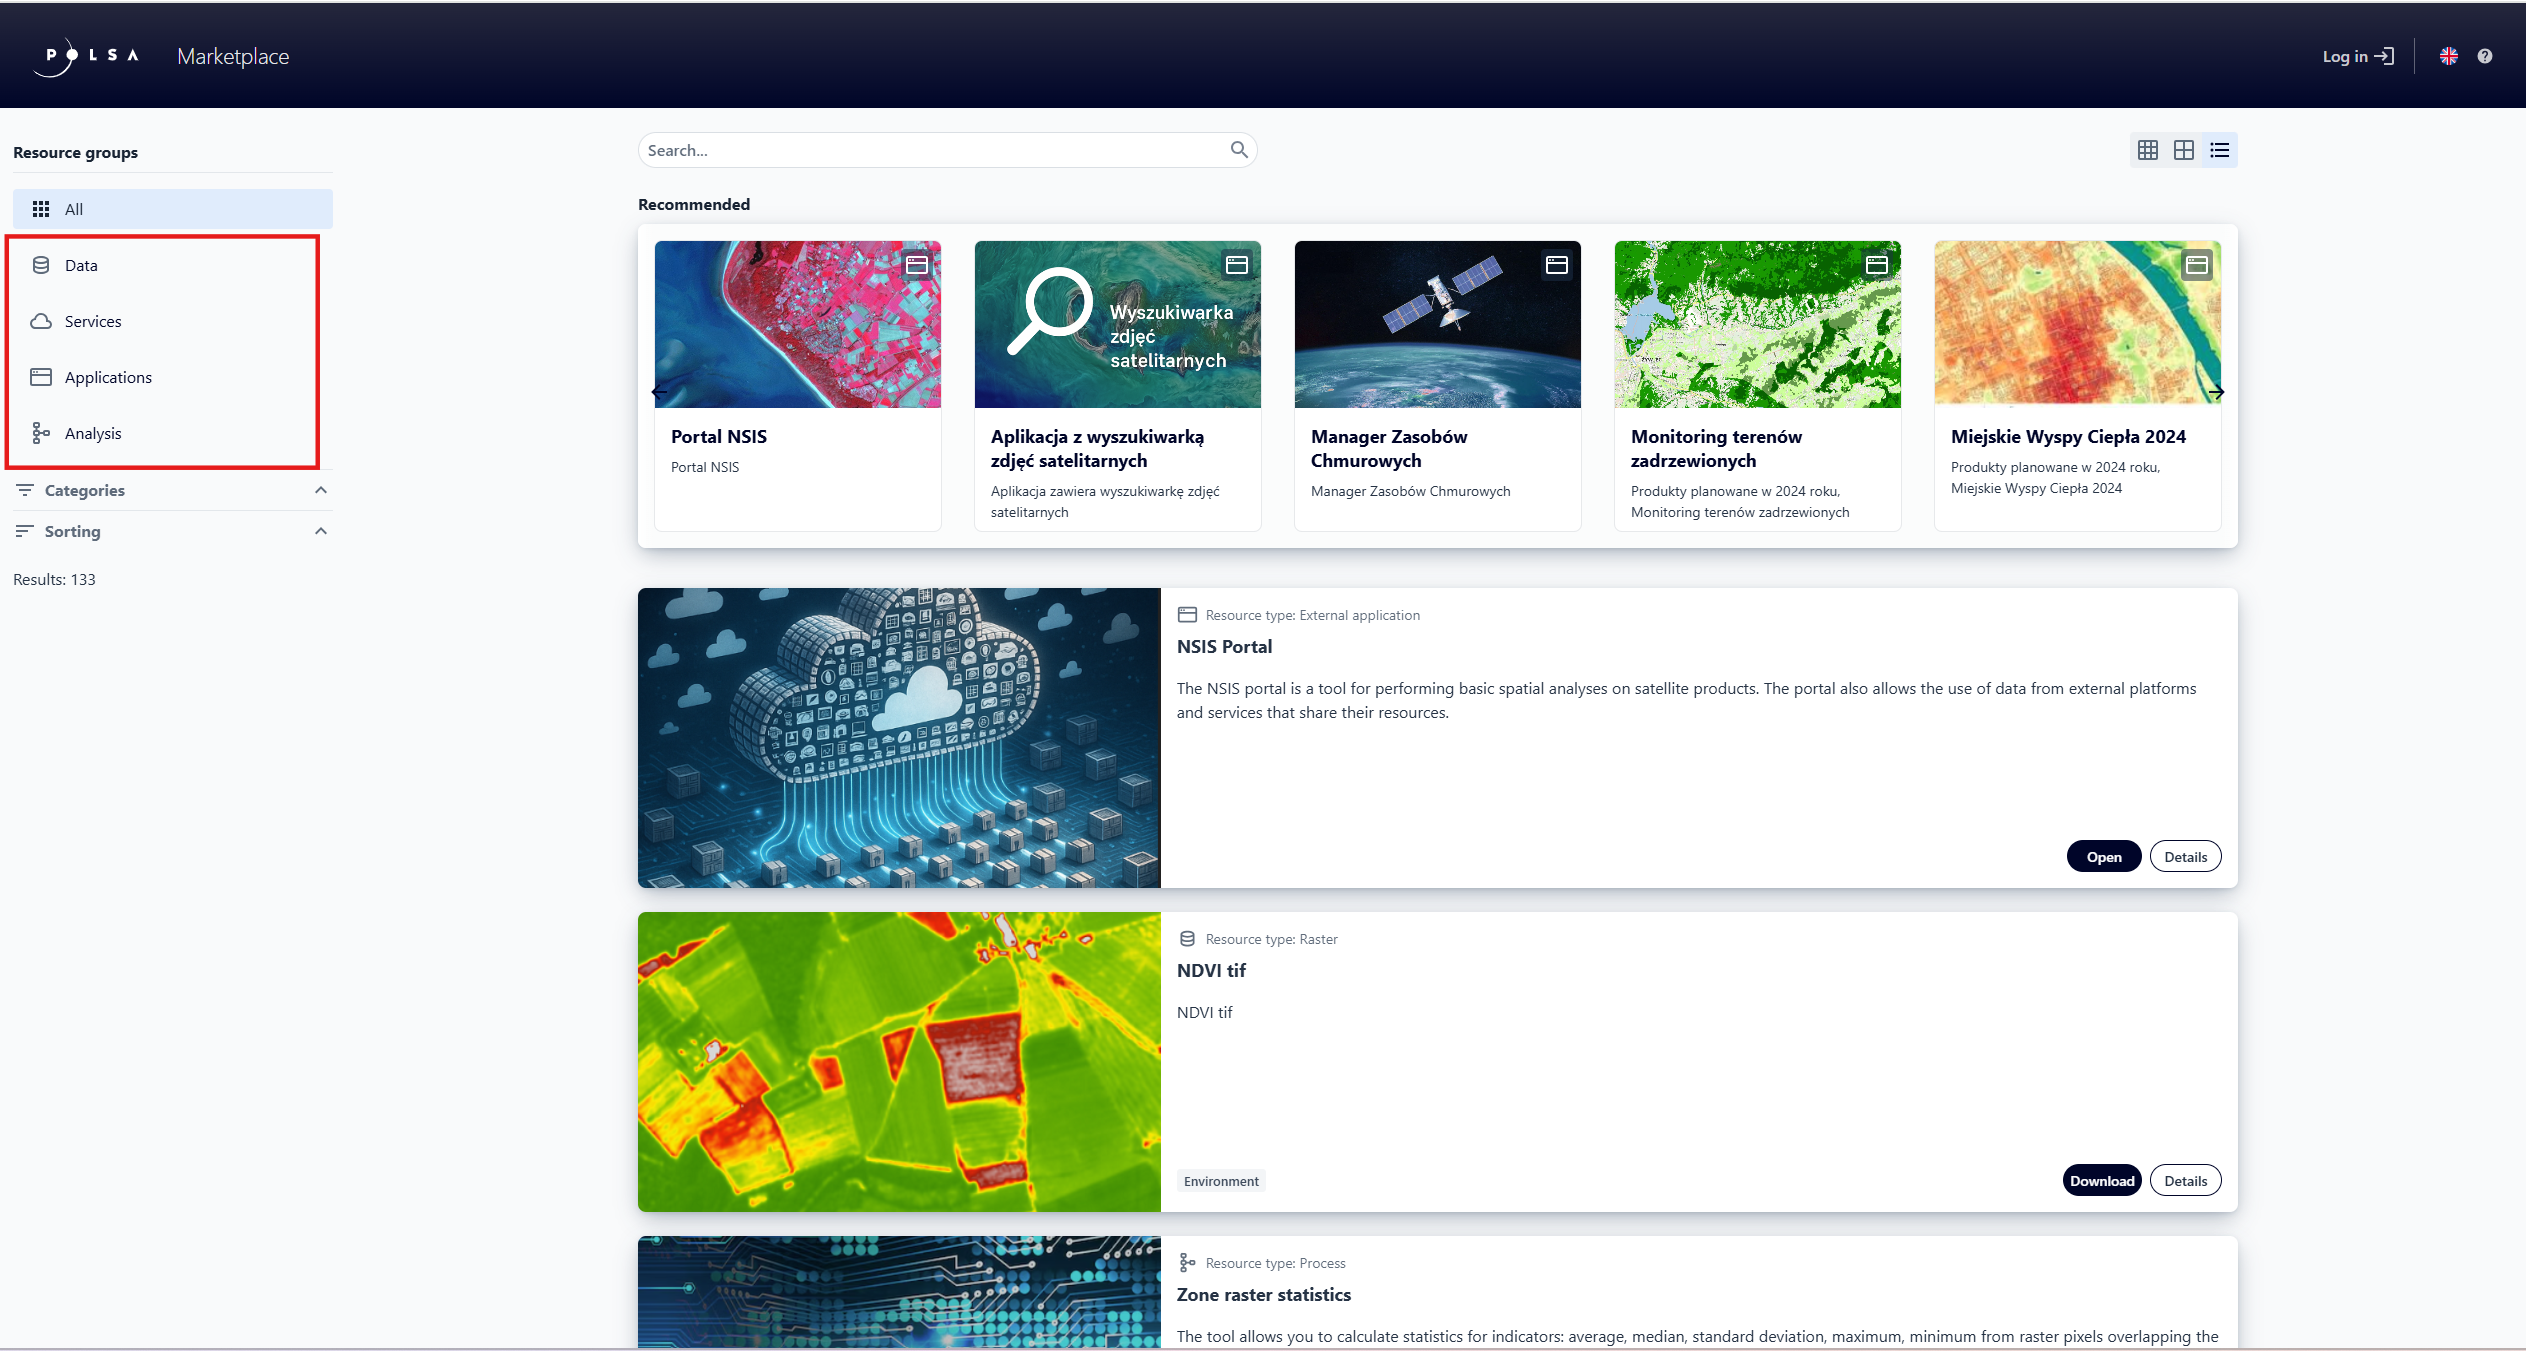Select the All resource groups filter
Screen dimensions: 2526x1351
click(x=73, y=209)
